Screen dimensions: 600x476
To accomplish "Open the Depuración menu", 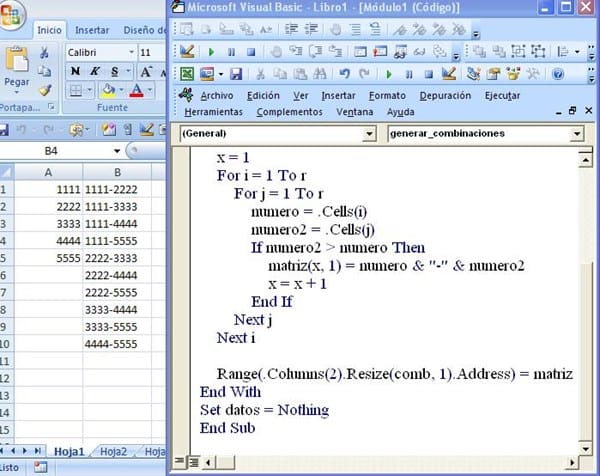I will (x=445, y=95).
